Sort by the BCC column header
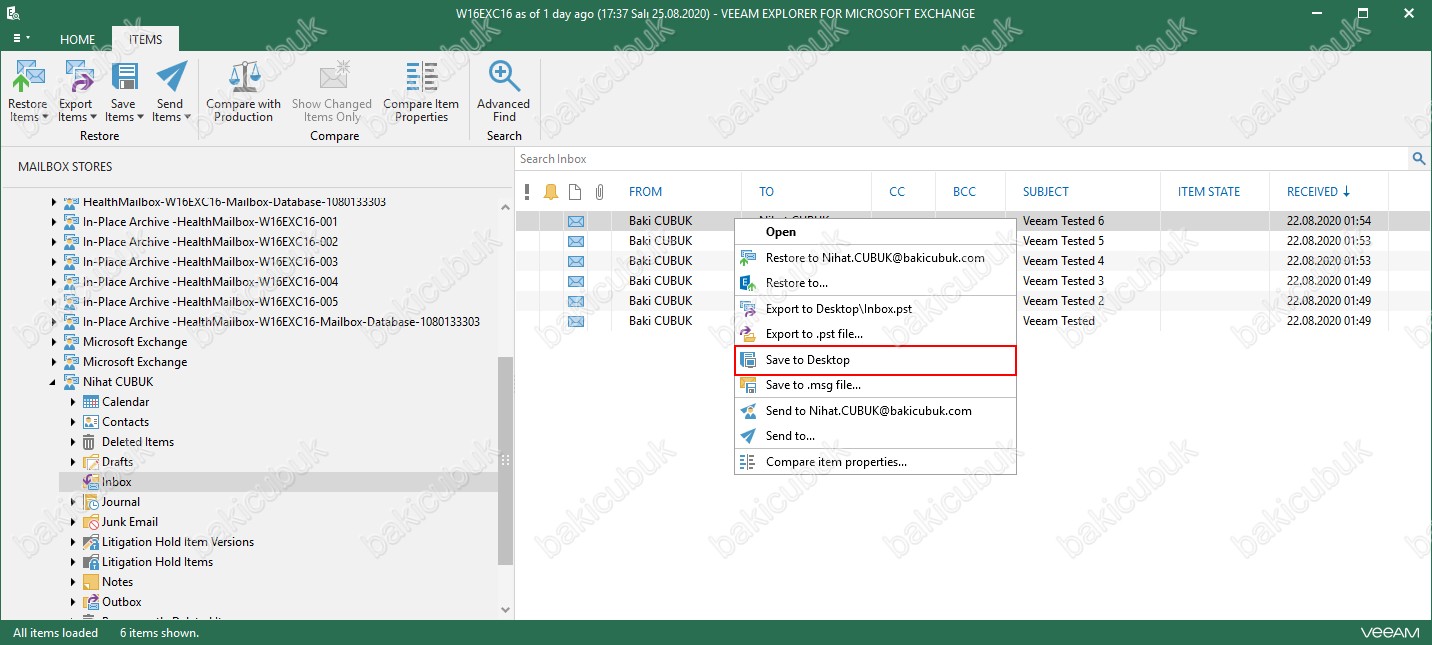 pyautogui.click(x=964, y=192)
